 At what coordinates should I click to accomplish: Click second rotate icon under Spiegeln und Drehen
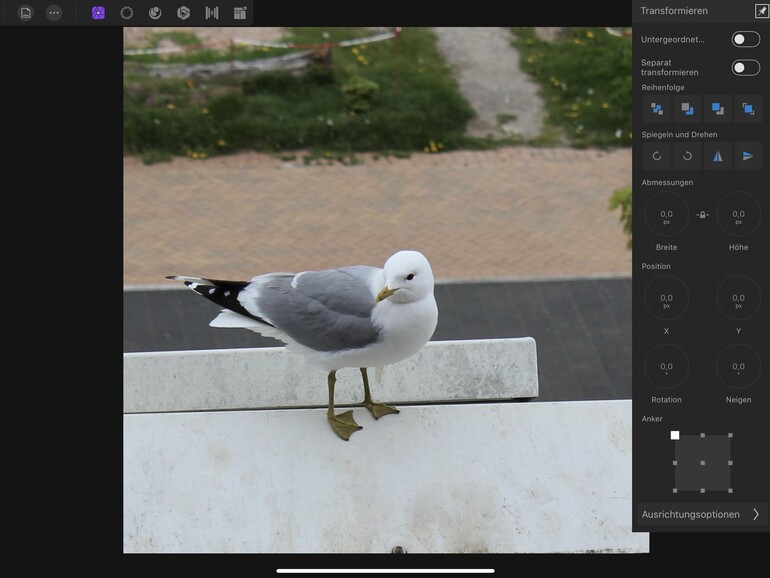click(687, 156)
